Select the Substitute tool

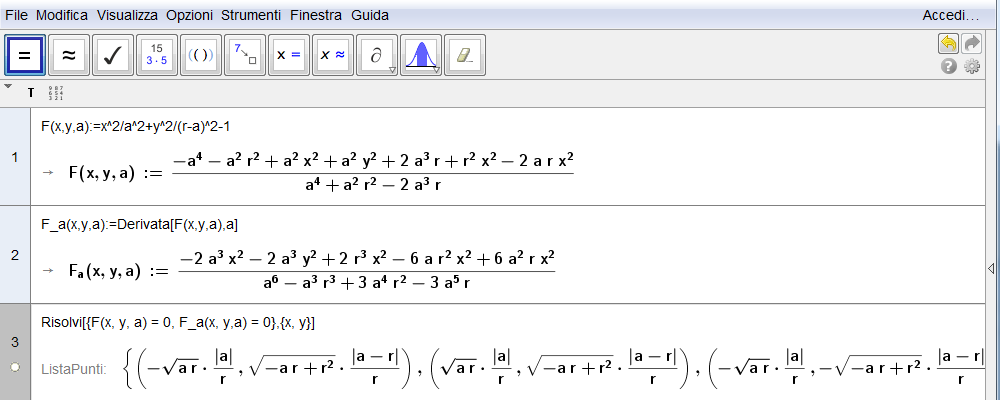[245, 55]
